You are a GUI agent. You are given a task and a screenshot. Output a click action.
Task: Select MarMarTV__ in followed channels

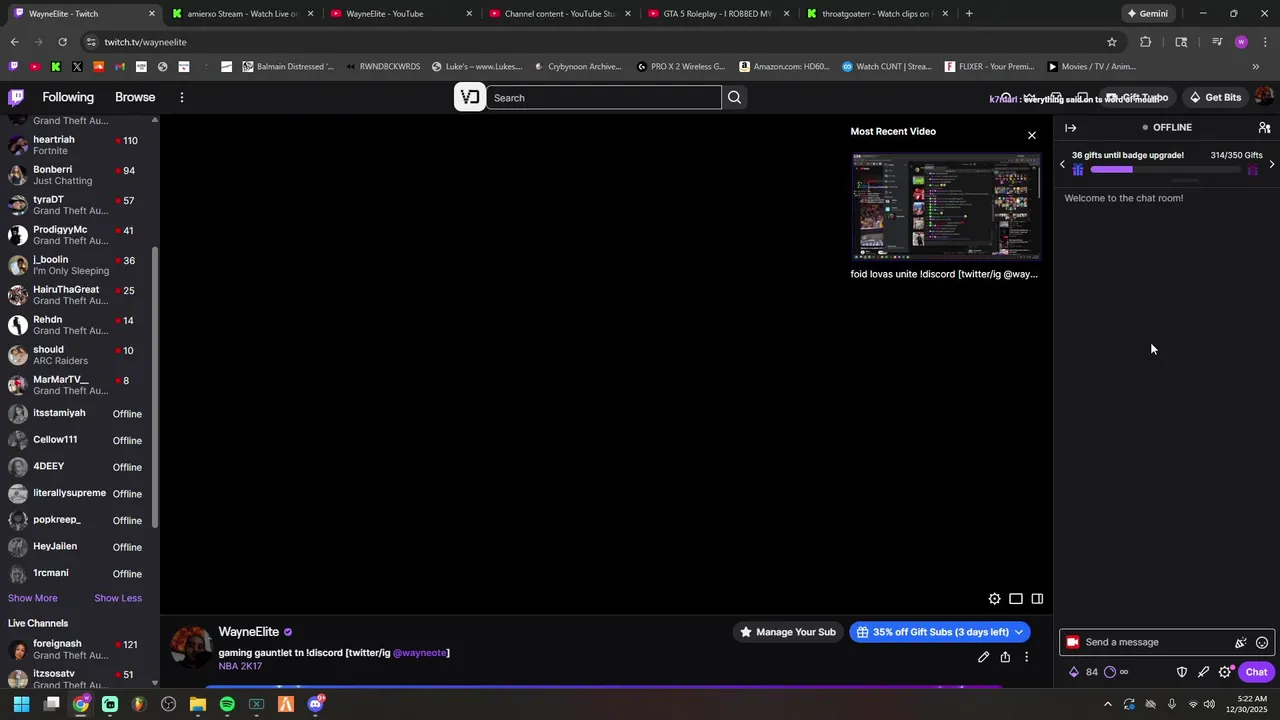point(78,385)
